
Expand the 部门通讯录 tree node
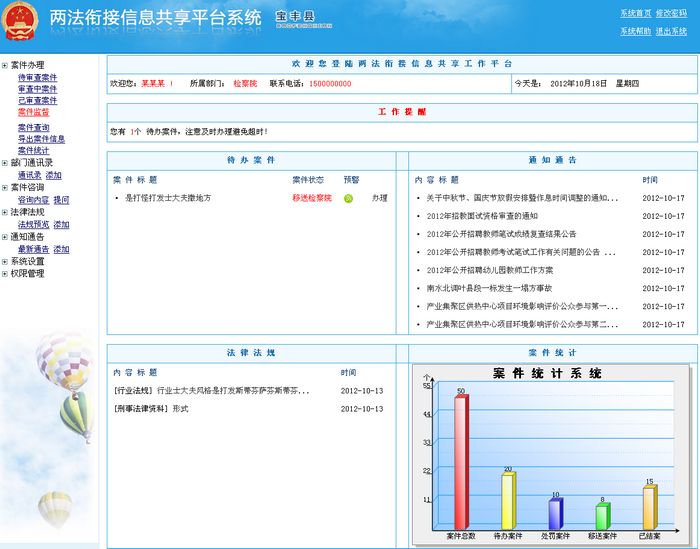5,162
